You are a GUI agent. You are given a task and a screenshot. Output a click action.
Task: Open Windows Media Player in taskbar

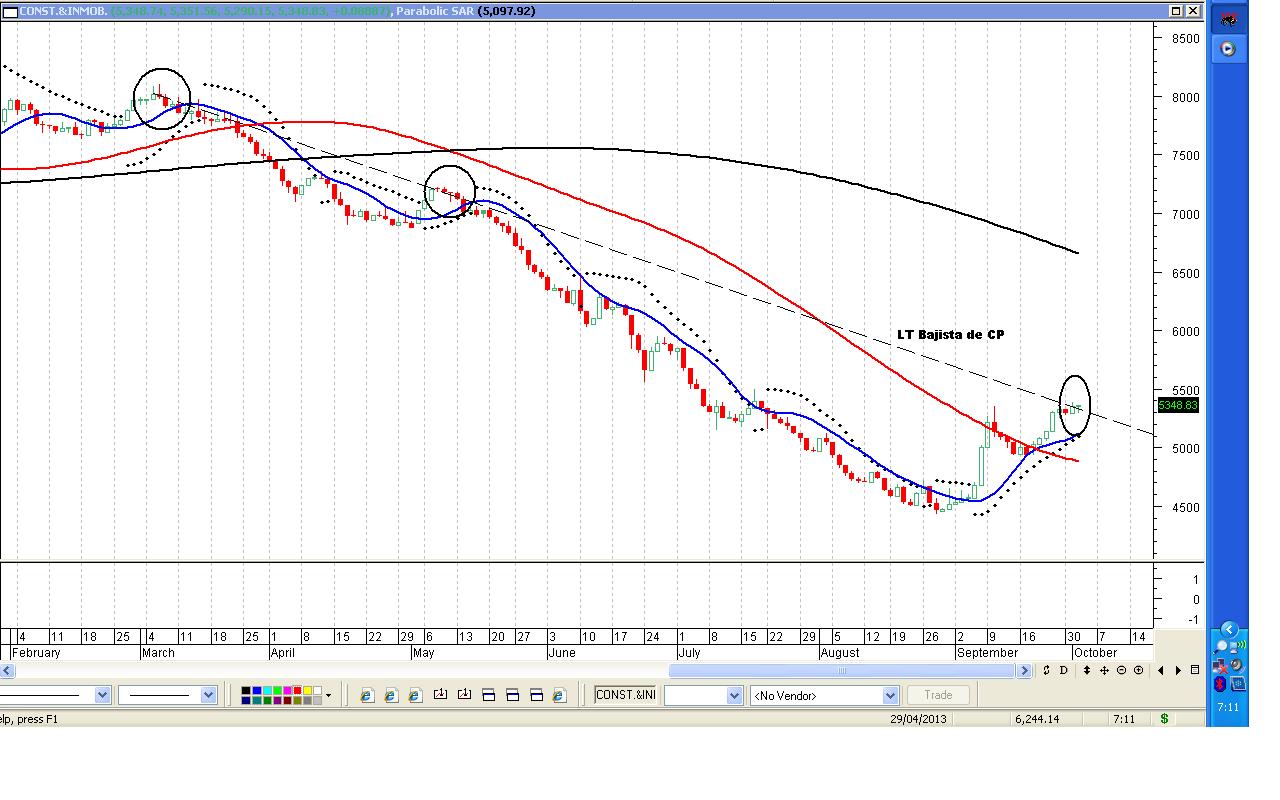point(1228,49)
